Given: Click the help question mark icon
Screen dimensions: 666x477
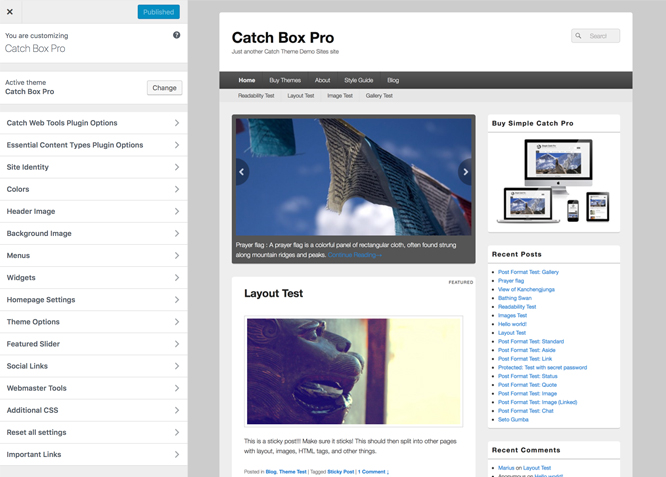Looking at the screenshot, I should point(177,35).
